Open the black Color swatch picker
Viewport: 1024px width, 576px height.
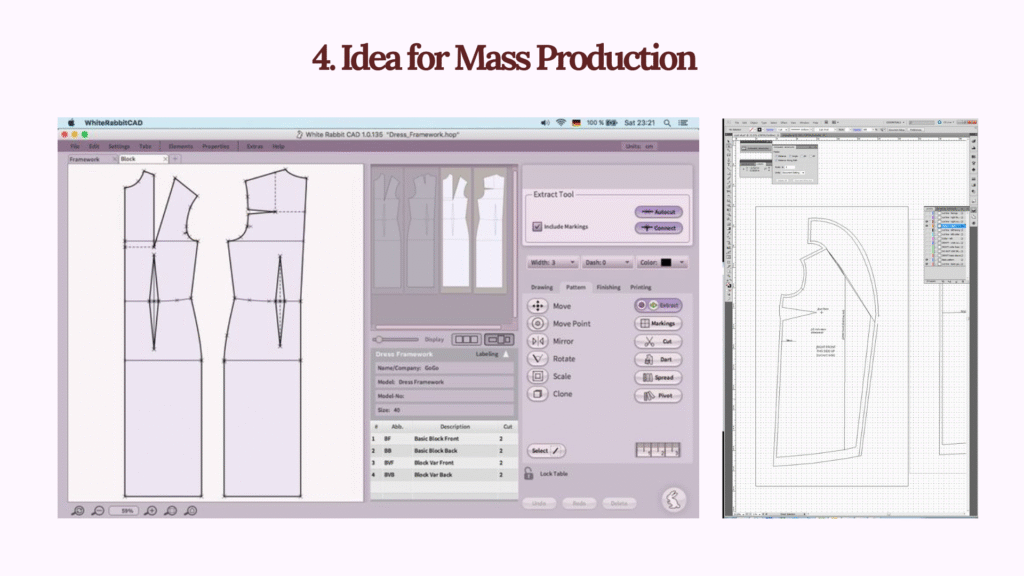point(664,263)
